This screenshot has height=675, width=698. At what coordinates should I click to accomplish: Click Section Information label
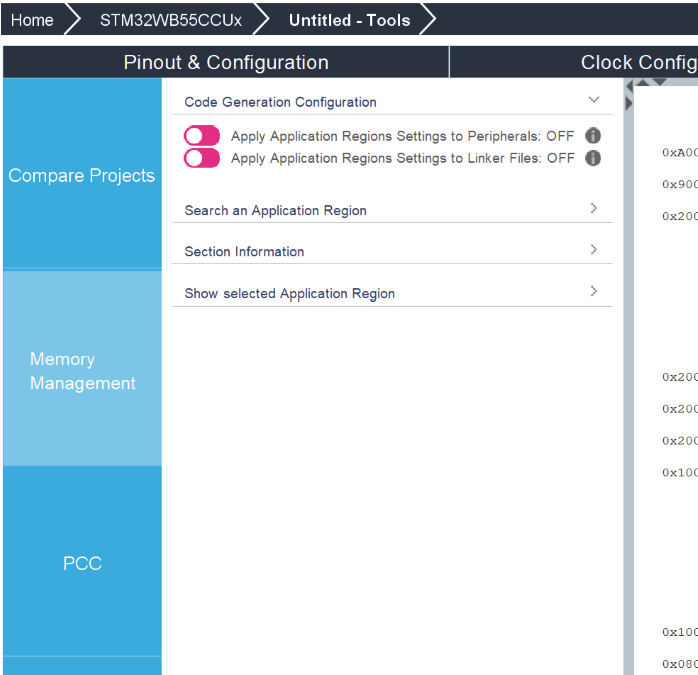(x=244, y=252)
